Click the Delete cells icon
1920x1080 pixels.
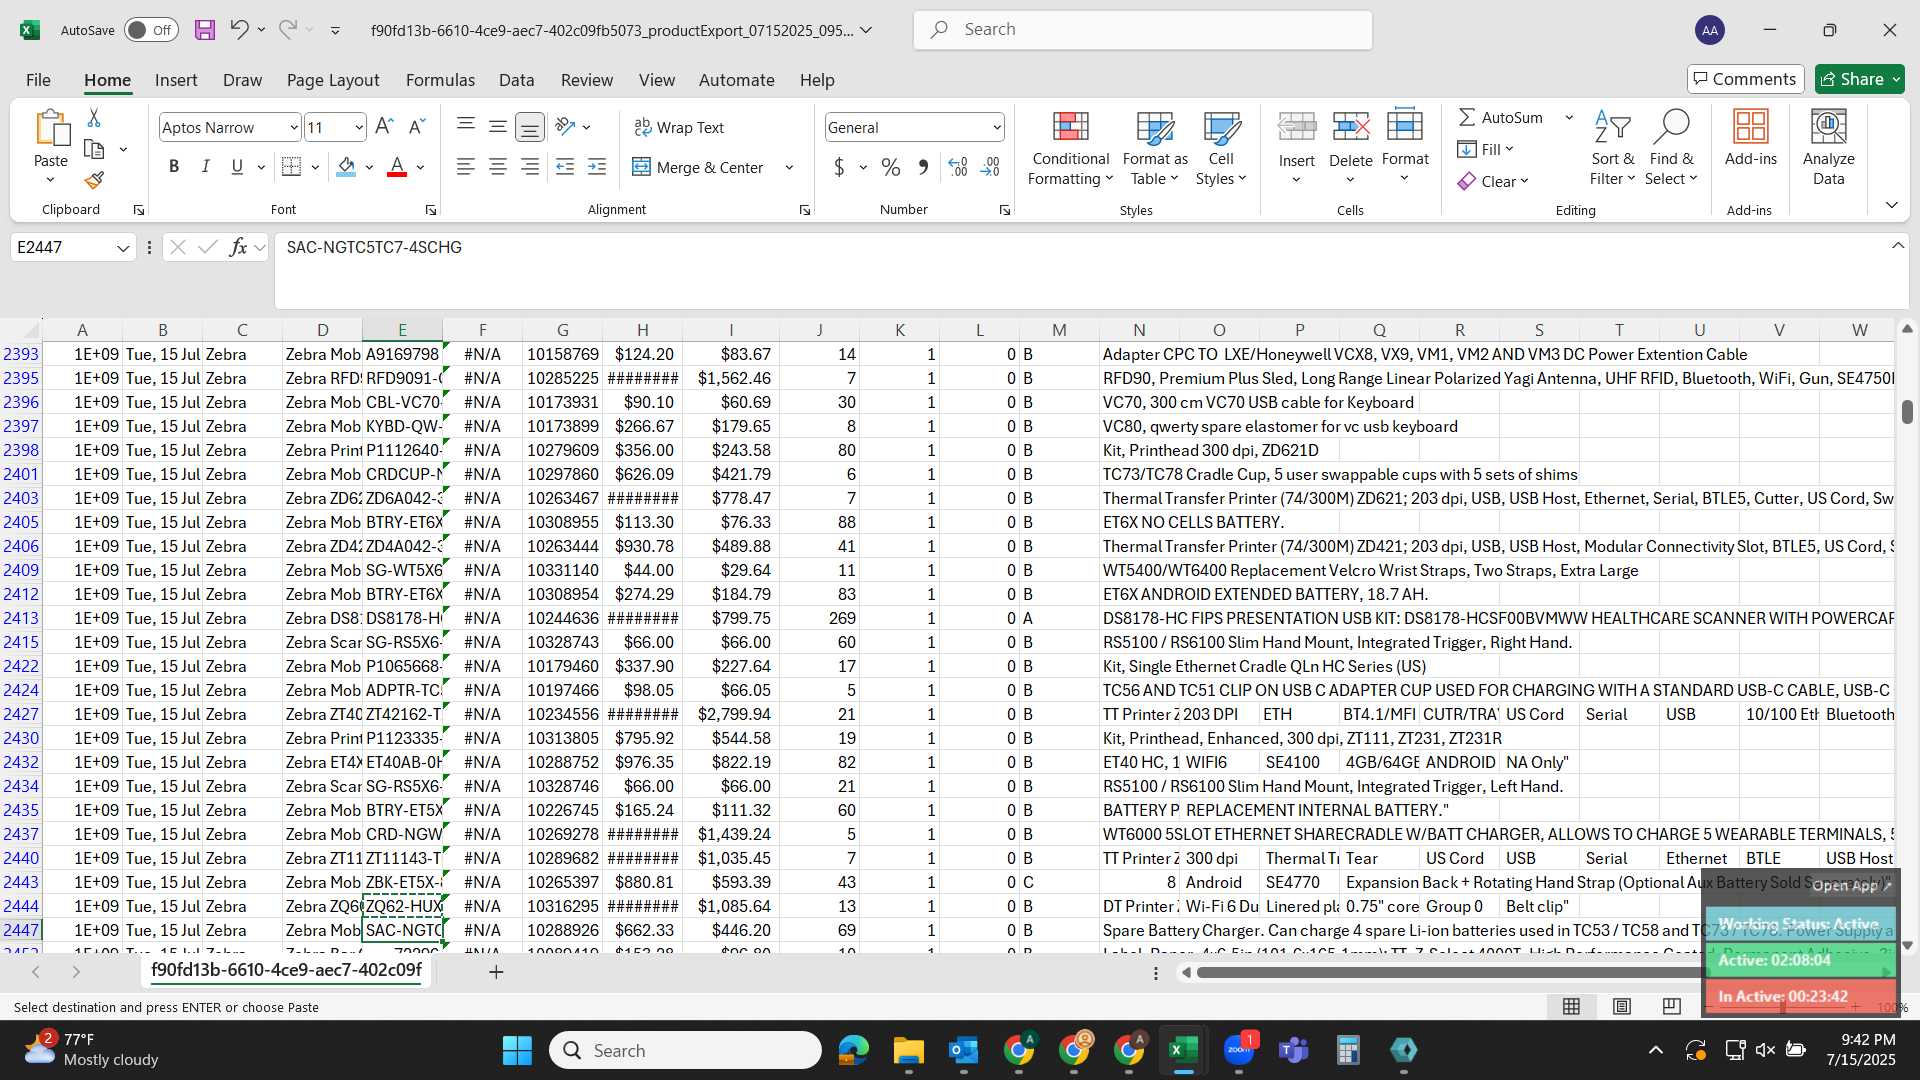click(x=1351, y=127)
